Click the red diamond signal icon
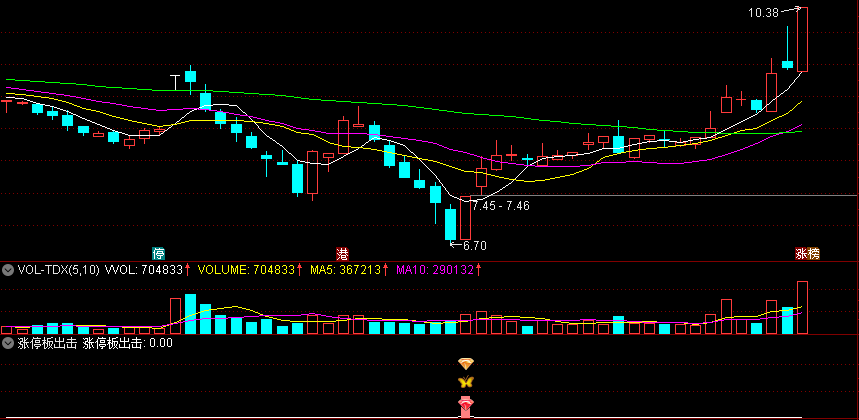Screen dimensions: 859x420 (466, 405)
